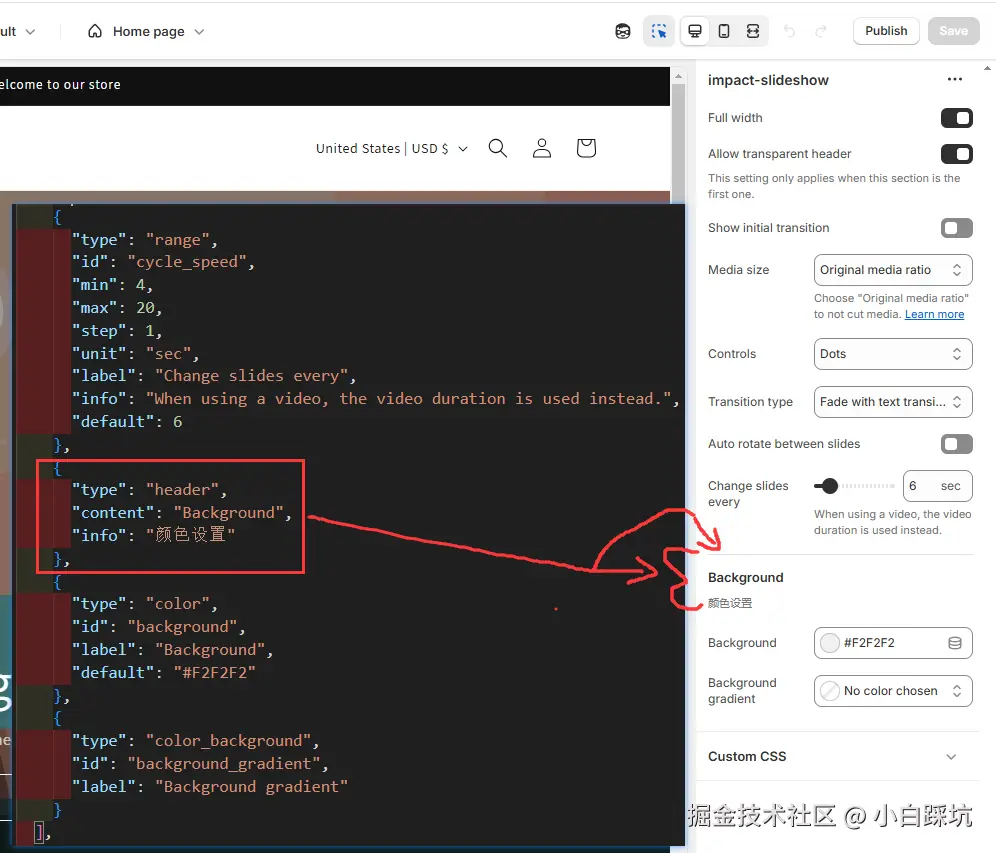Open the Media size dropdown
Image resolution: width=996 pixels, height=853 pixels.
(x=892, y=270)
